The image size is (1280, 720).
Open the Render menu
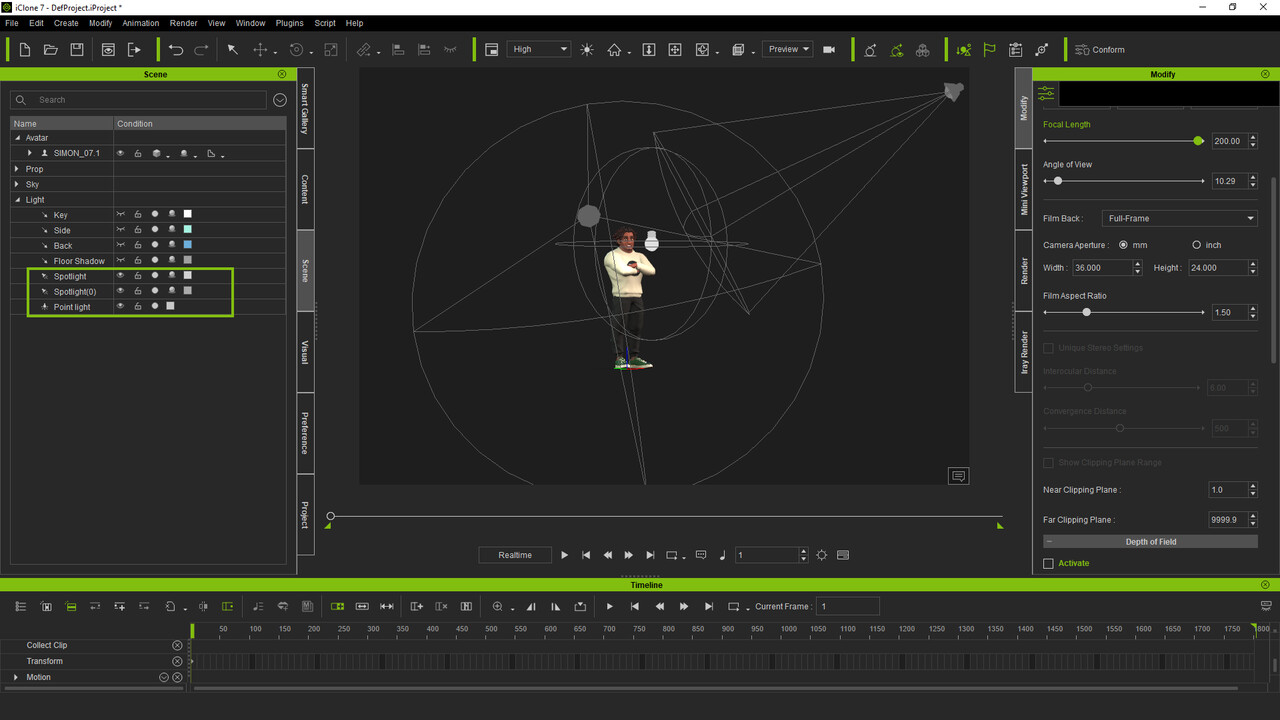[x=183, y=23]
